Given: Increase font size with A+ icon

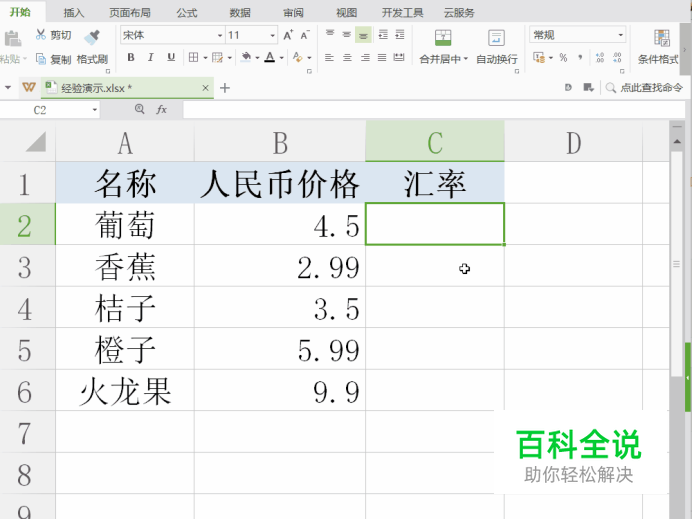Looking at the screenshot, I should click(288, 35).
